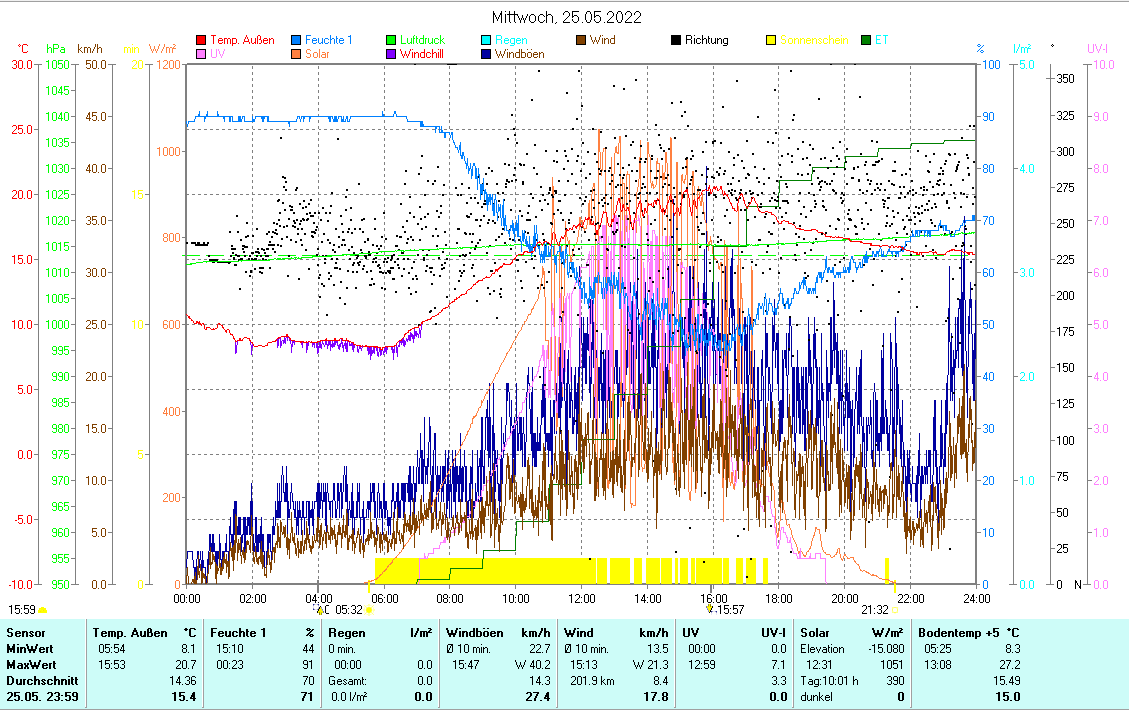Click the blue Feuchte 1 legend square
This screenshot has height=711, width=1129.
(297, 41)
